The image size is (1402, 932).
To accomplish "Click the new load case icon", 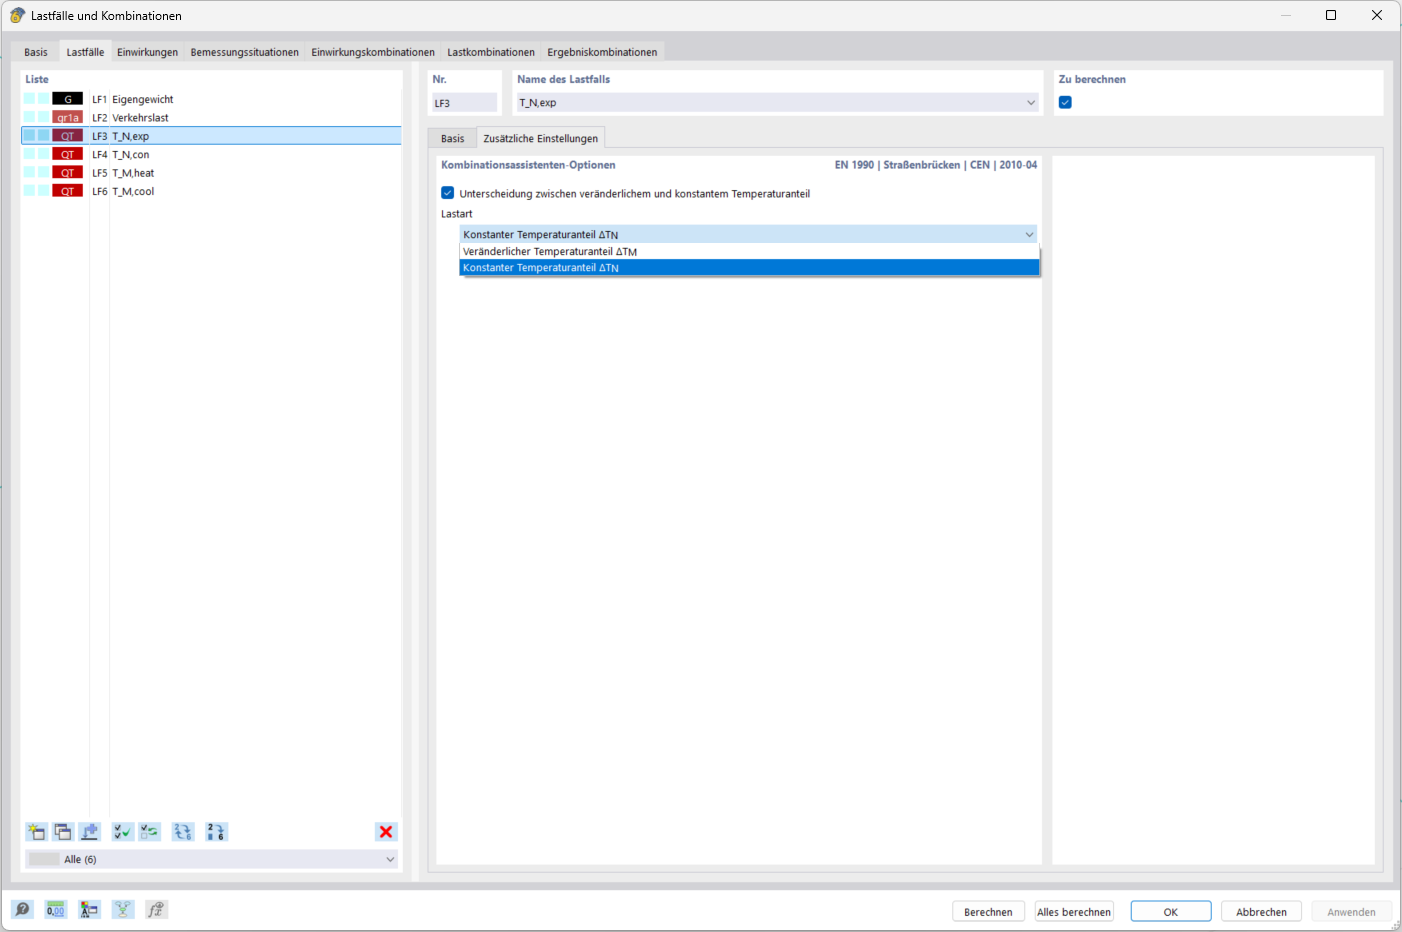I will [37, 832].
